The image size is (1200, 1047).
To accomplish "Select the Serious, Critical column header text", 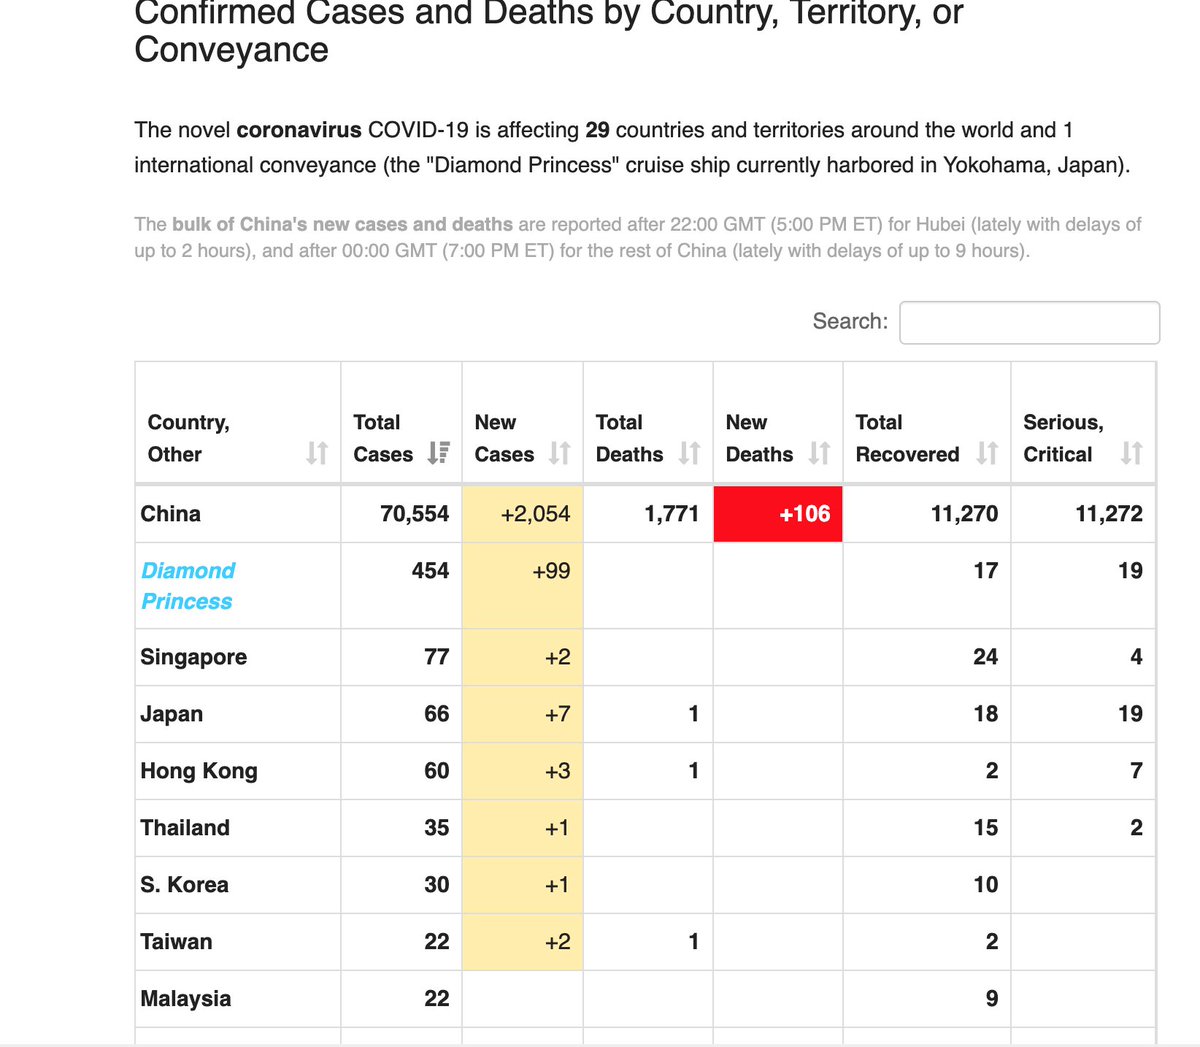I will [1063, 438].
